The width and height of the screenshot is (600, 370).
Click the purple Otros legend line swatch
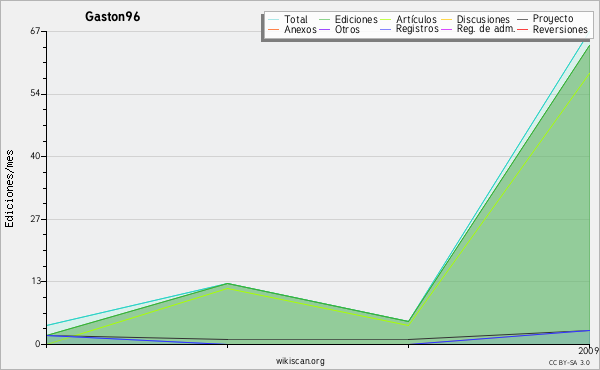324,29
